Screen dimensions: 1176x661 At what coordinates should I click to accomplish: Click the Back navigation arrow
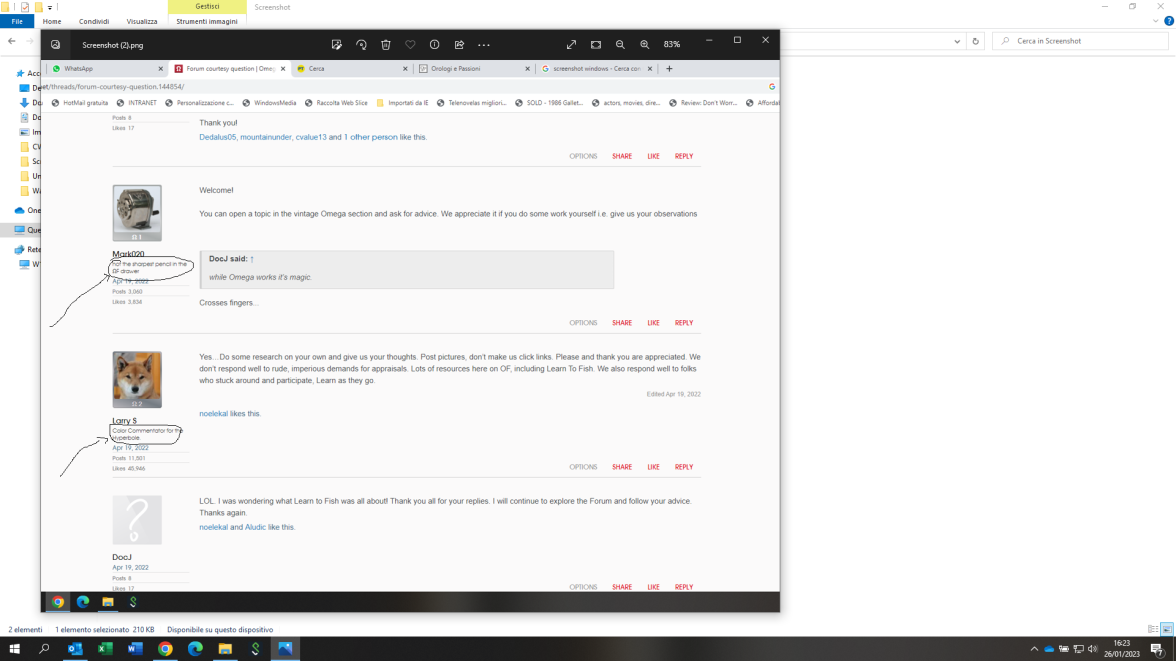tap(10, 41)
